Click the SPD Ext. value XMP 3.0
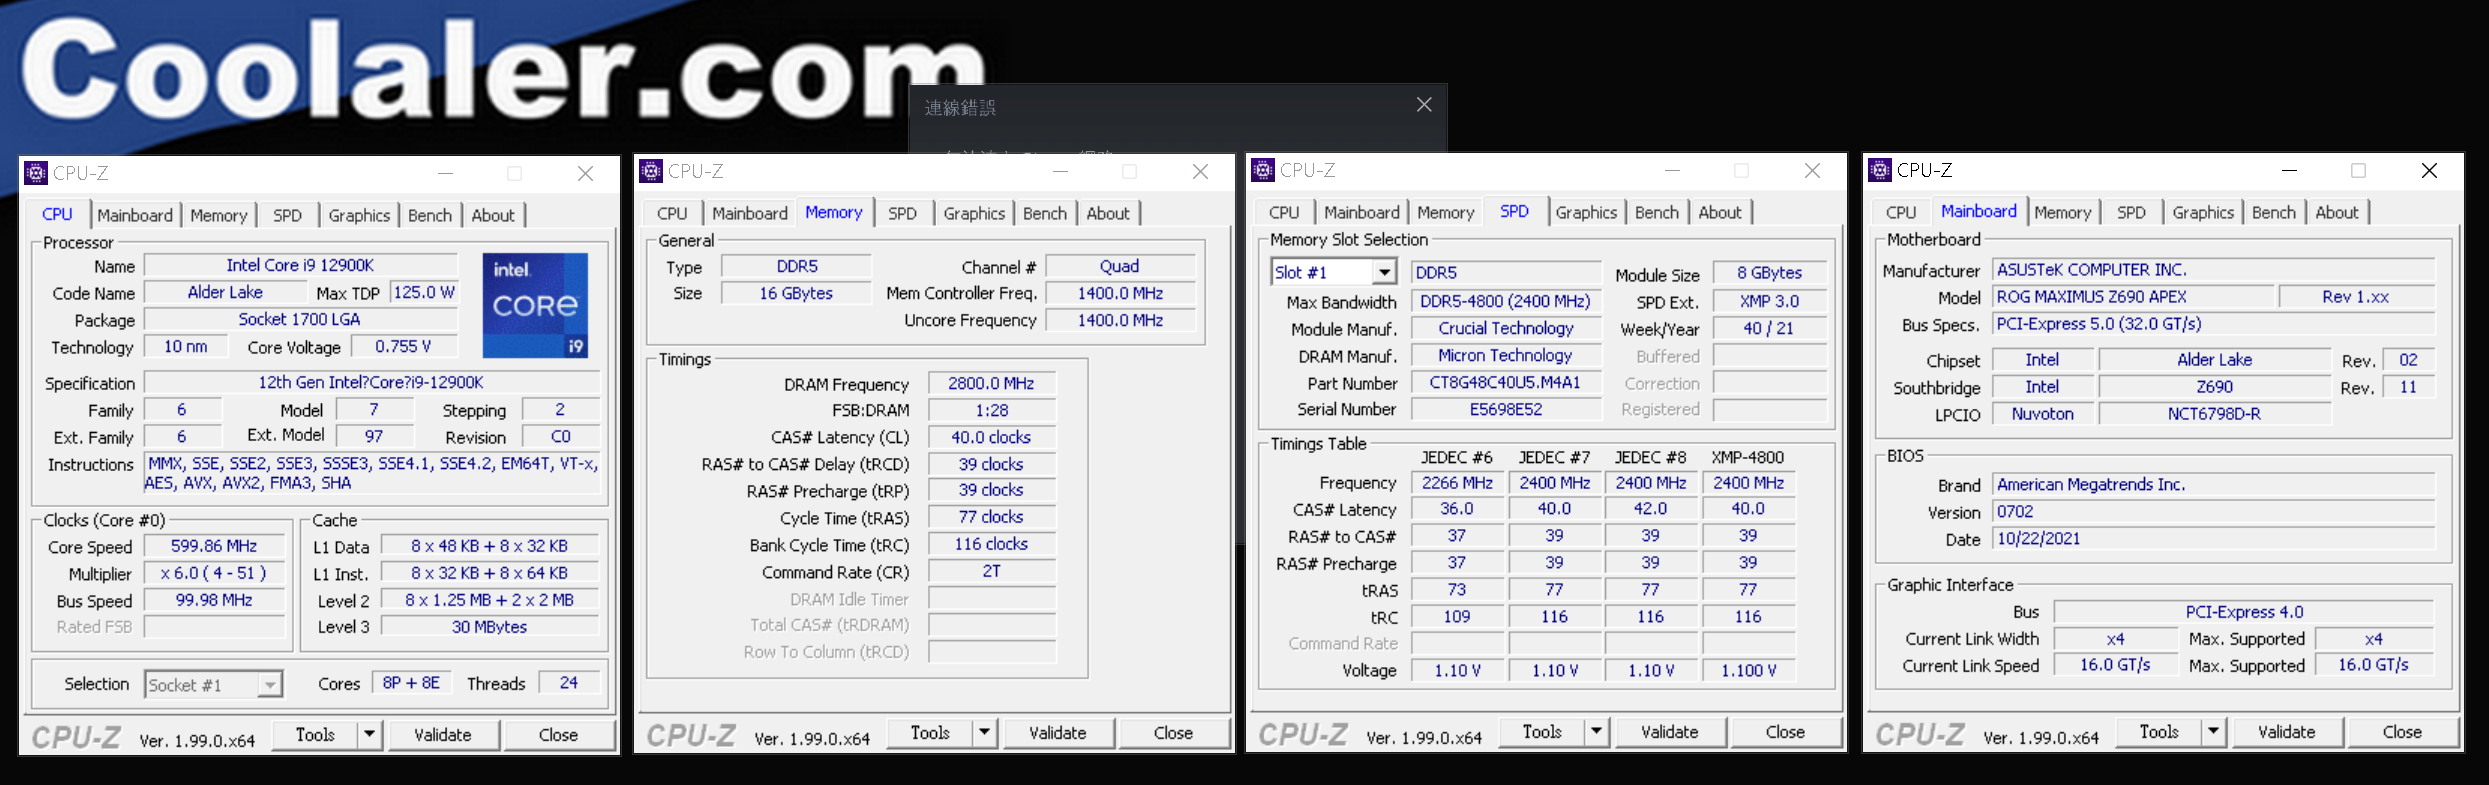Image resolution: width=2489 pixels, height=785 pixels. [1769, 301]
